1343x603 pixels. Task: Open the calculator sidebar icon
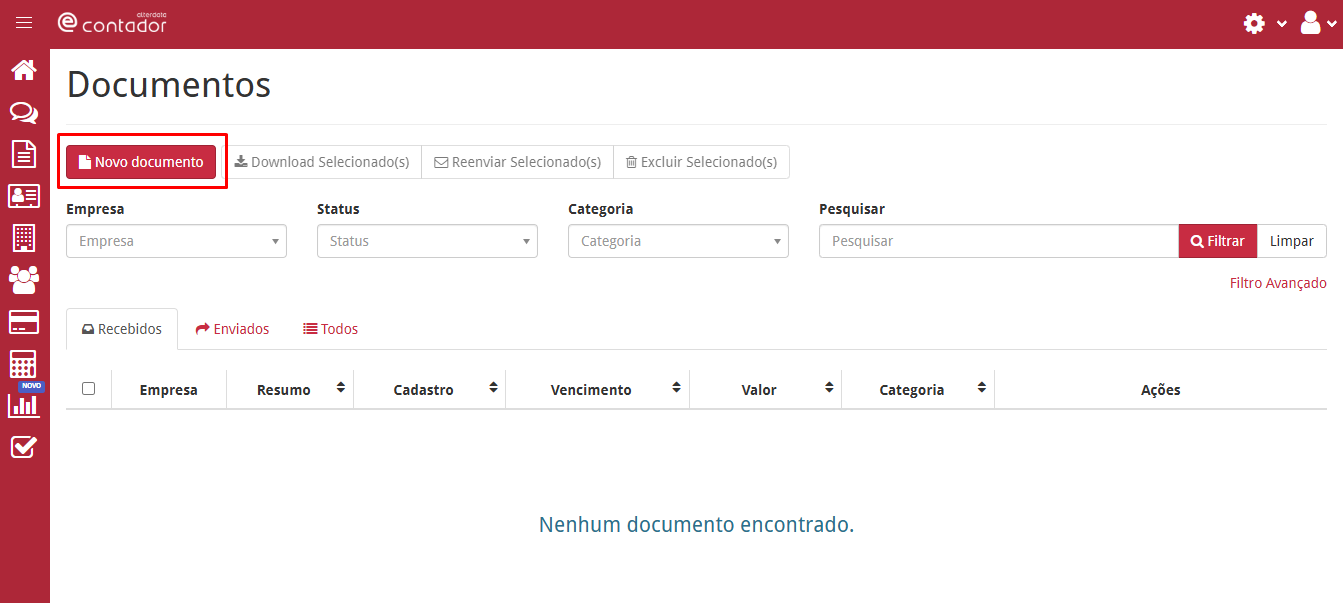[24, 364]
